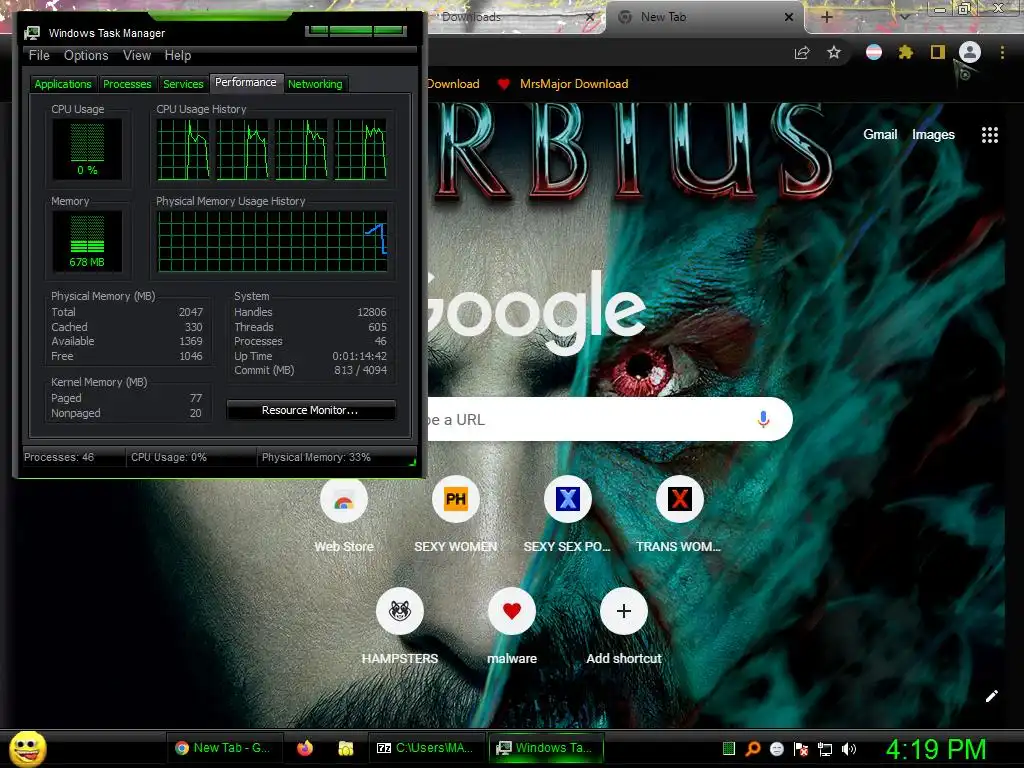1024x768 pixels.
Task: Open the blue X shortcut icon
Action: (568, 500)
